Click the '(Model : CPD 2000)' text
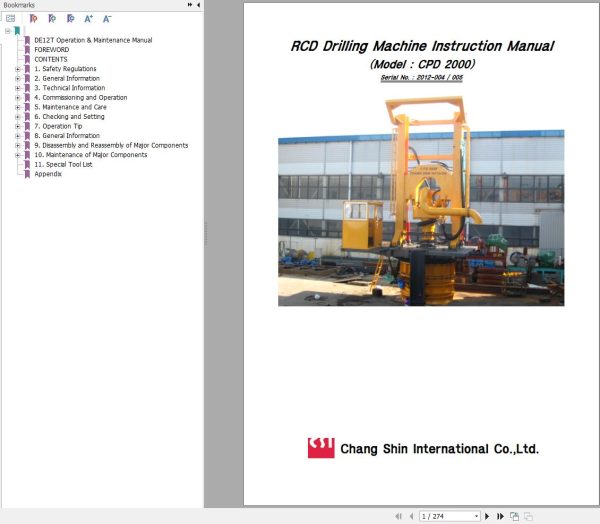Image resolution: width=600 pixels, height=524 pixels. [422, 64]
